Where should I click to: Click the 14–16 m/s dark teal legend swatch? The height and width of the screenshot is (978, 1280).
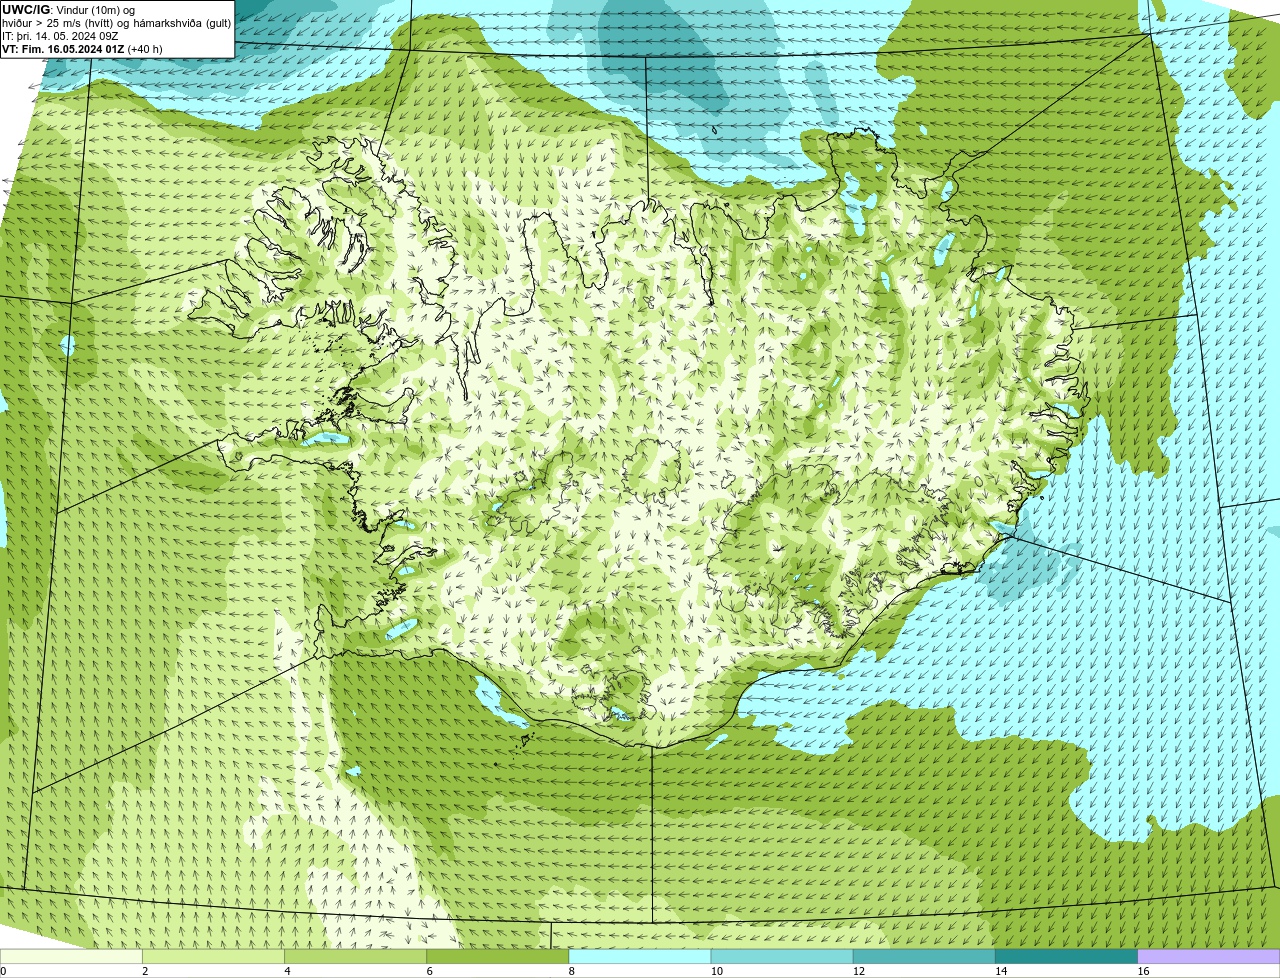[1067, 957]
